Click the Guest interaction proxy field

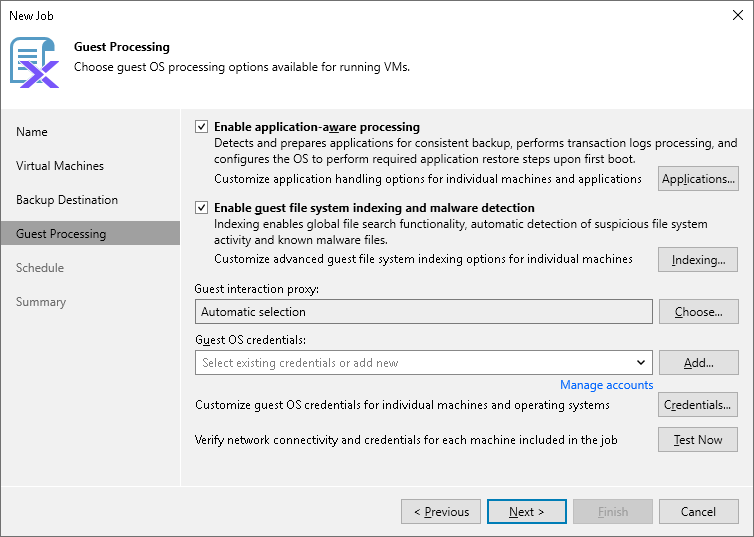(423, 312)
